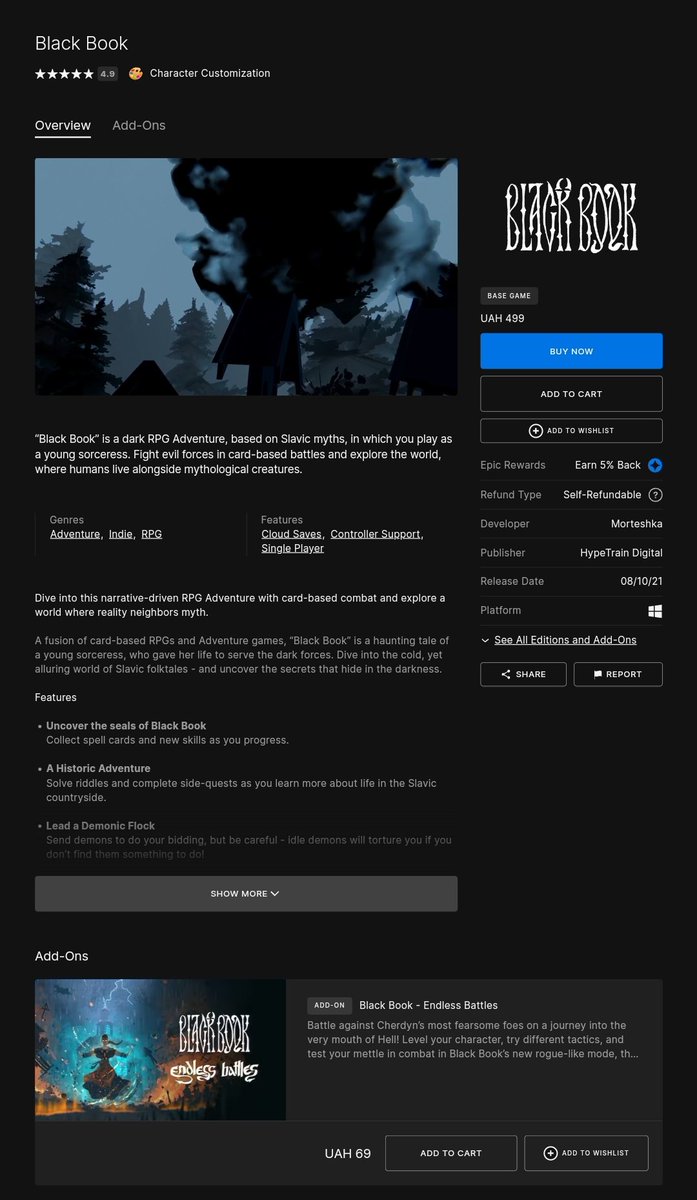The height and width of the screenshot is (1200, 697).
Task: Open the Adventure genre link
Action: [75, 534]
